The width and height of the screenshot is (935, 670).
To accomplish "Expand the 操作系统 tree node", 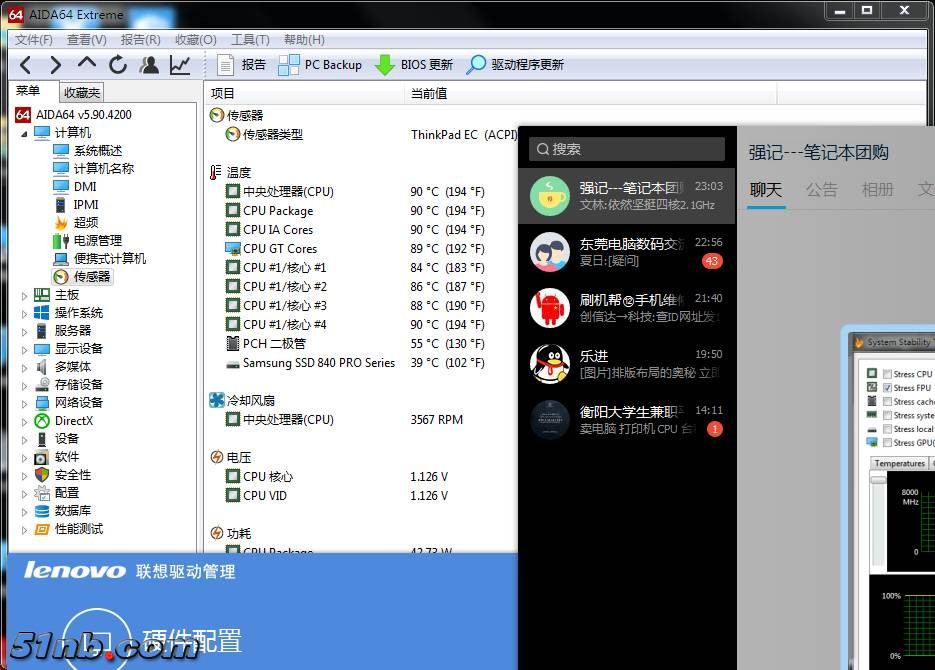I will pos(24,314).
